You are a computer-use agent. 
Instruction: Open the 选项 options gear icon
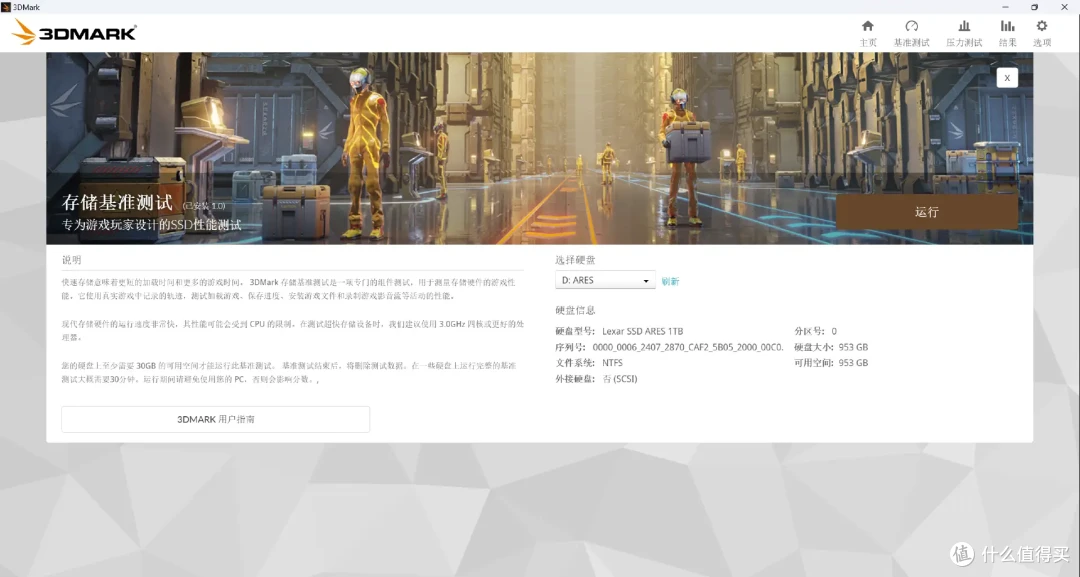(1041, 26)
